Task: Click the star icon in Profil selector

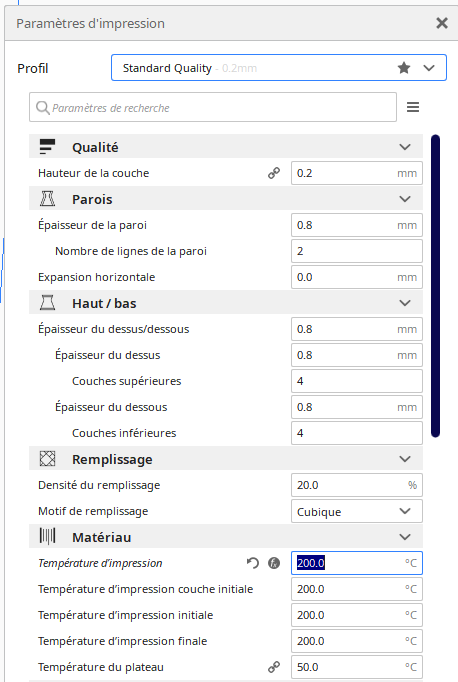Action: coord(404,68)
